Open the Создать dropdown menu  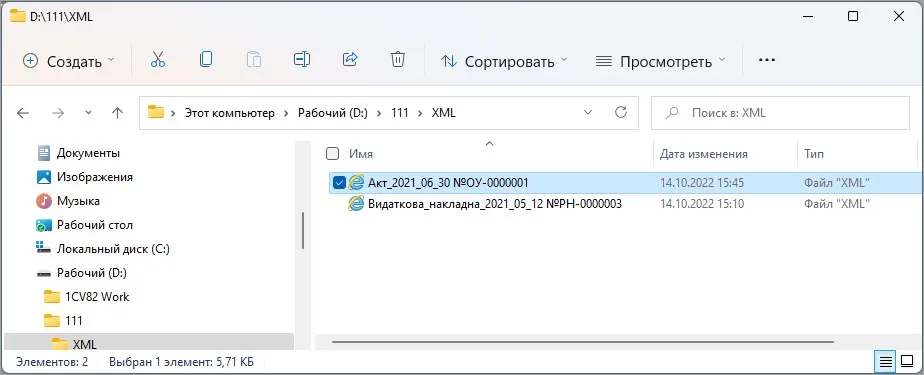[x=68, y=61]
